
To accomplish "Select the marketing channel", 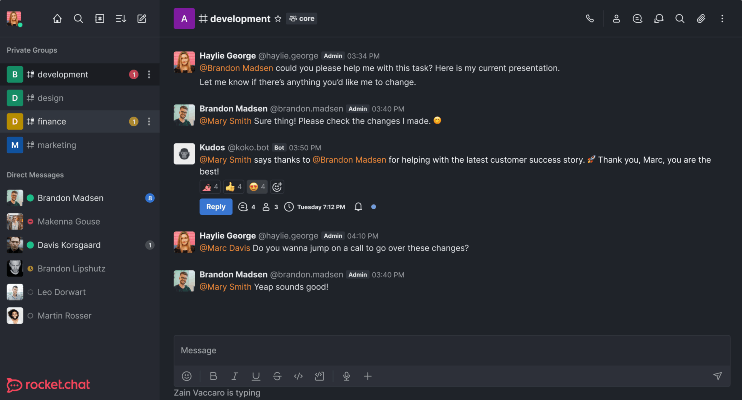I will [x=80, y=145].
